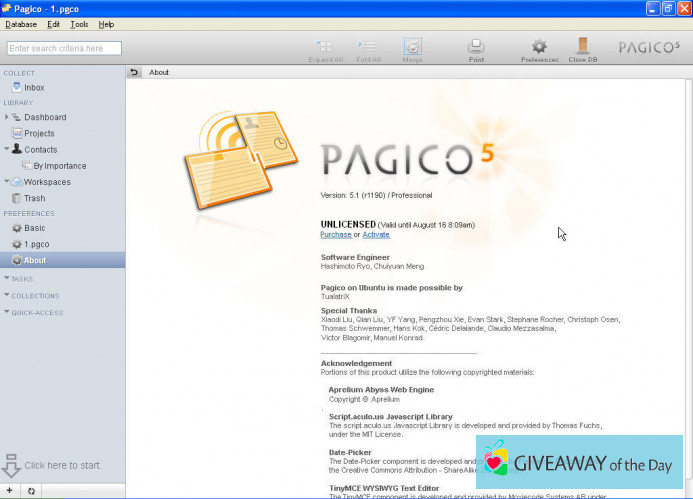
Task: Open the Database menu
Action: pyautogui.click(x=20, y=24)
